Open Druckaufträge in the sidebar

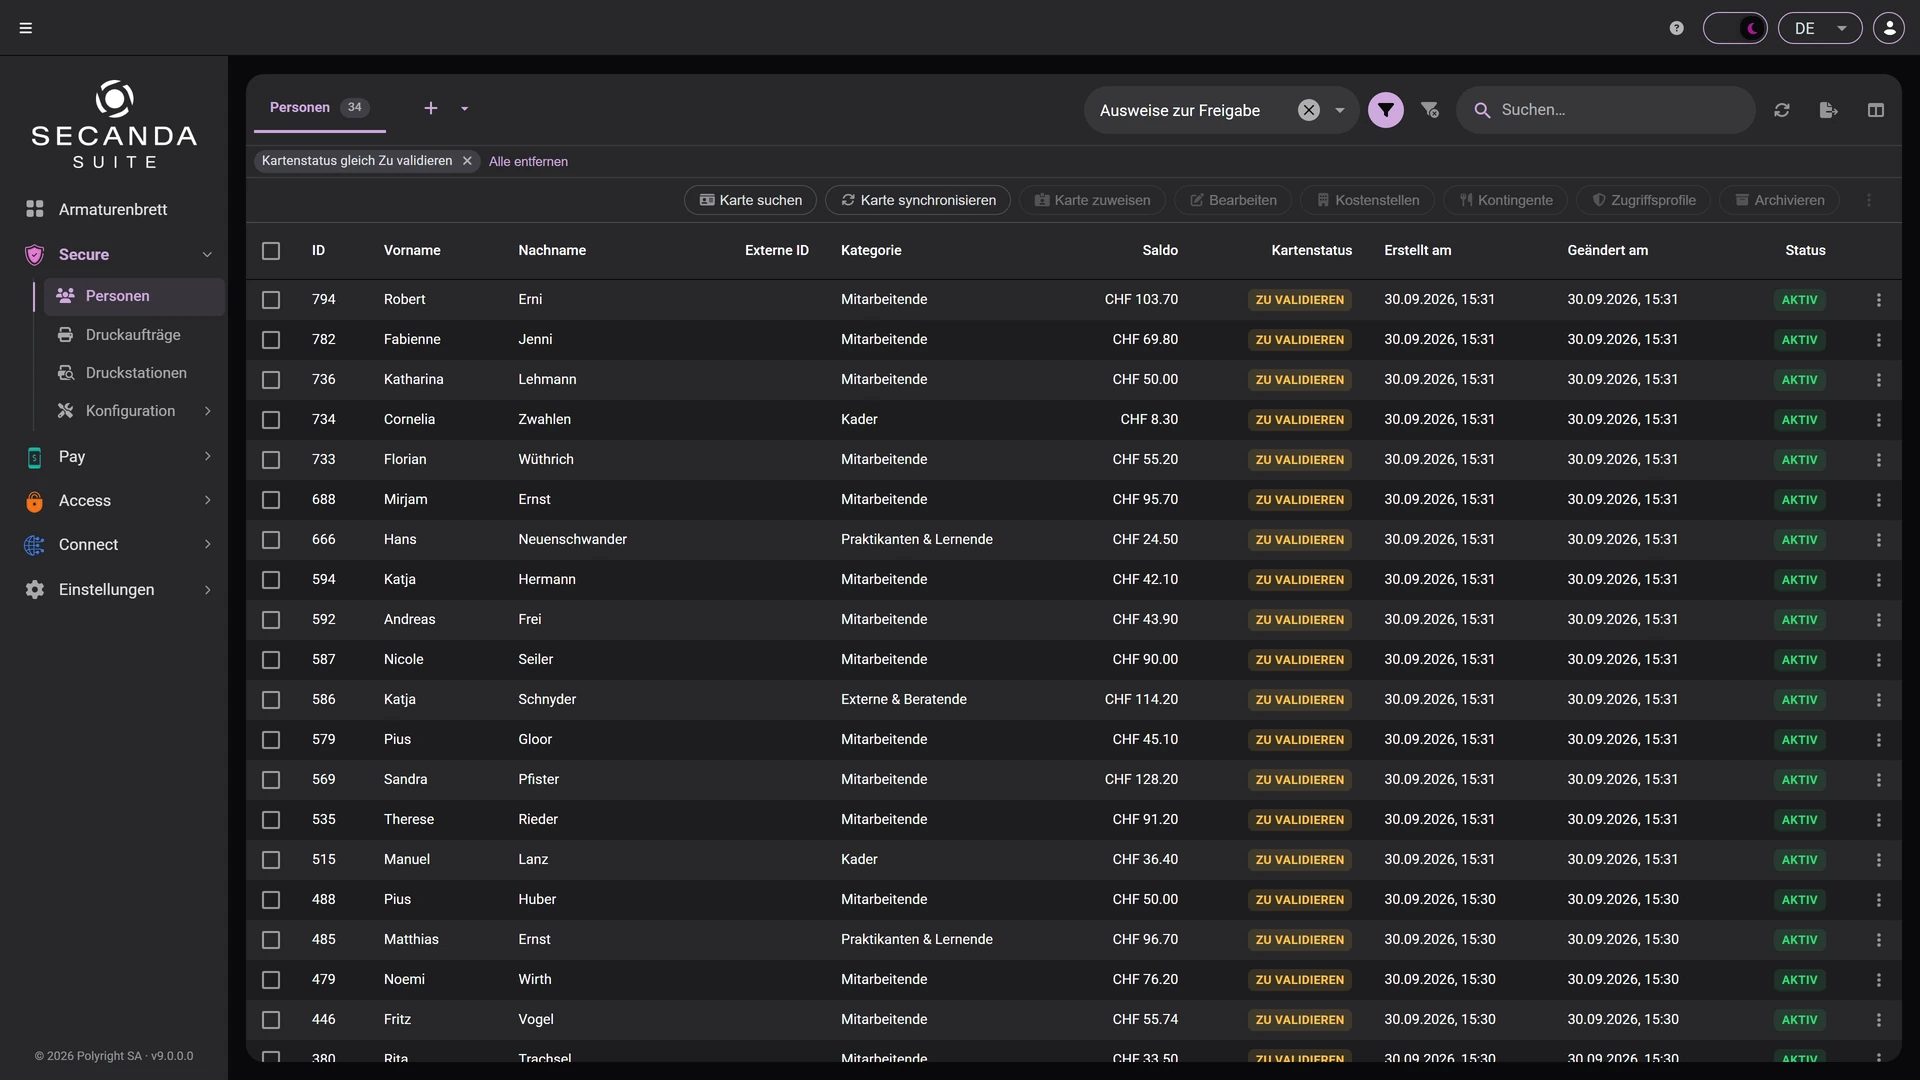pos(134,335)
